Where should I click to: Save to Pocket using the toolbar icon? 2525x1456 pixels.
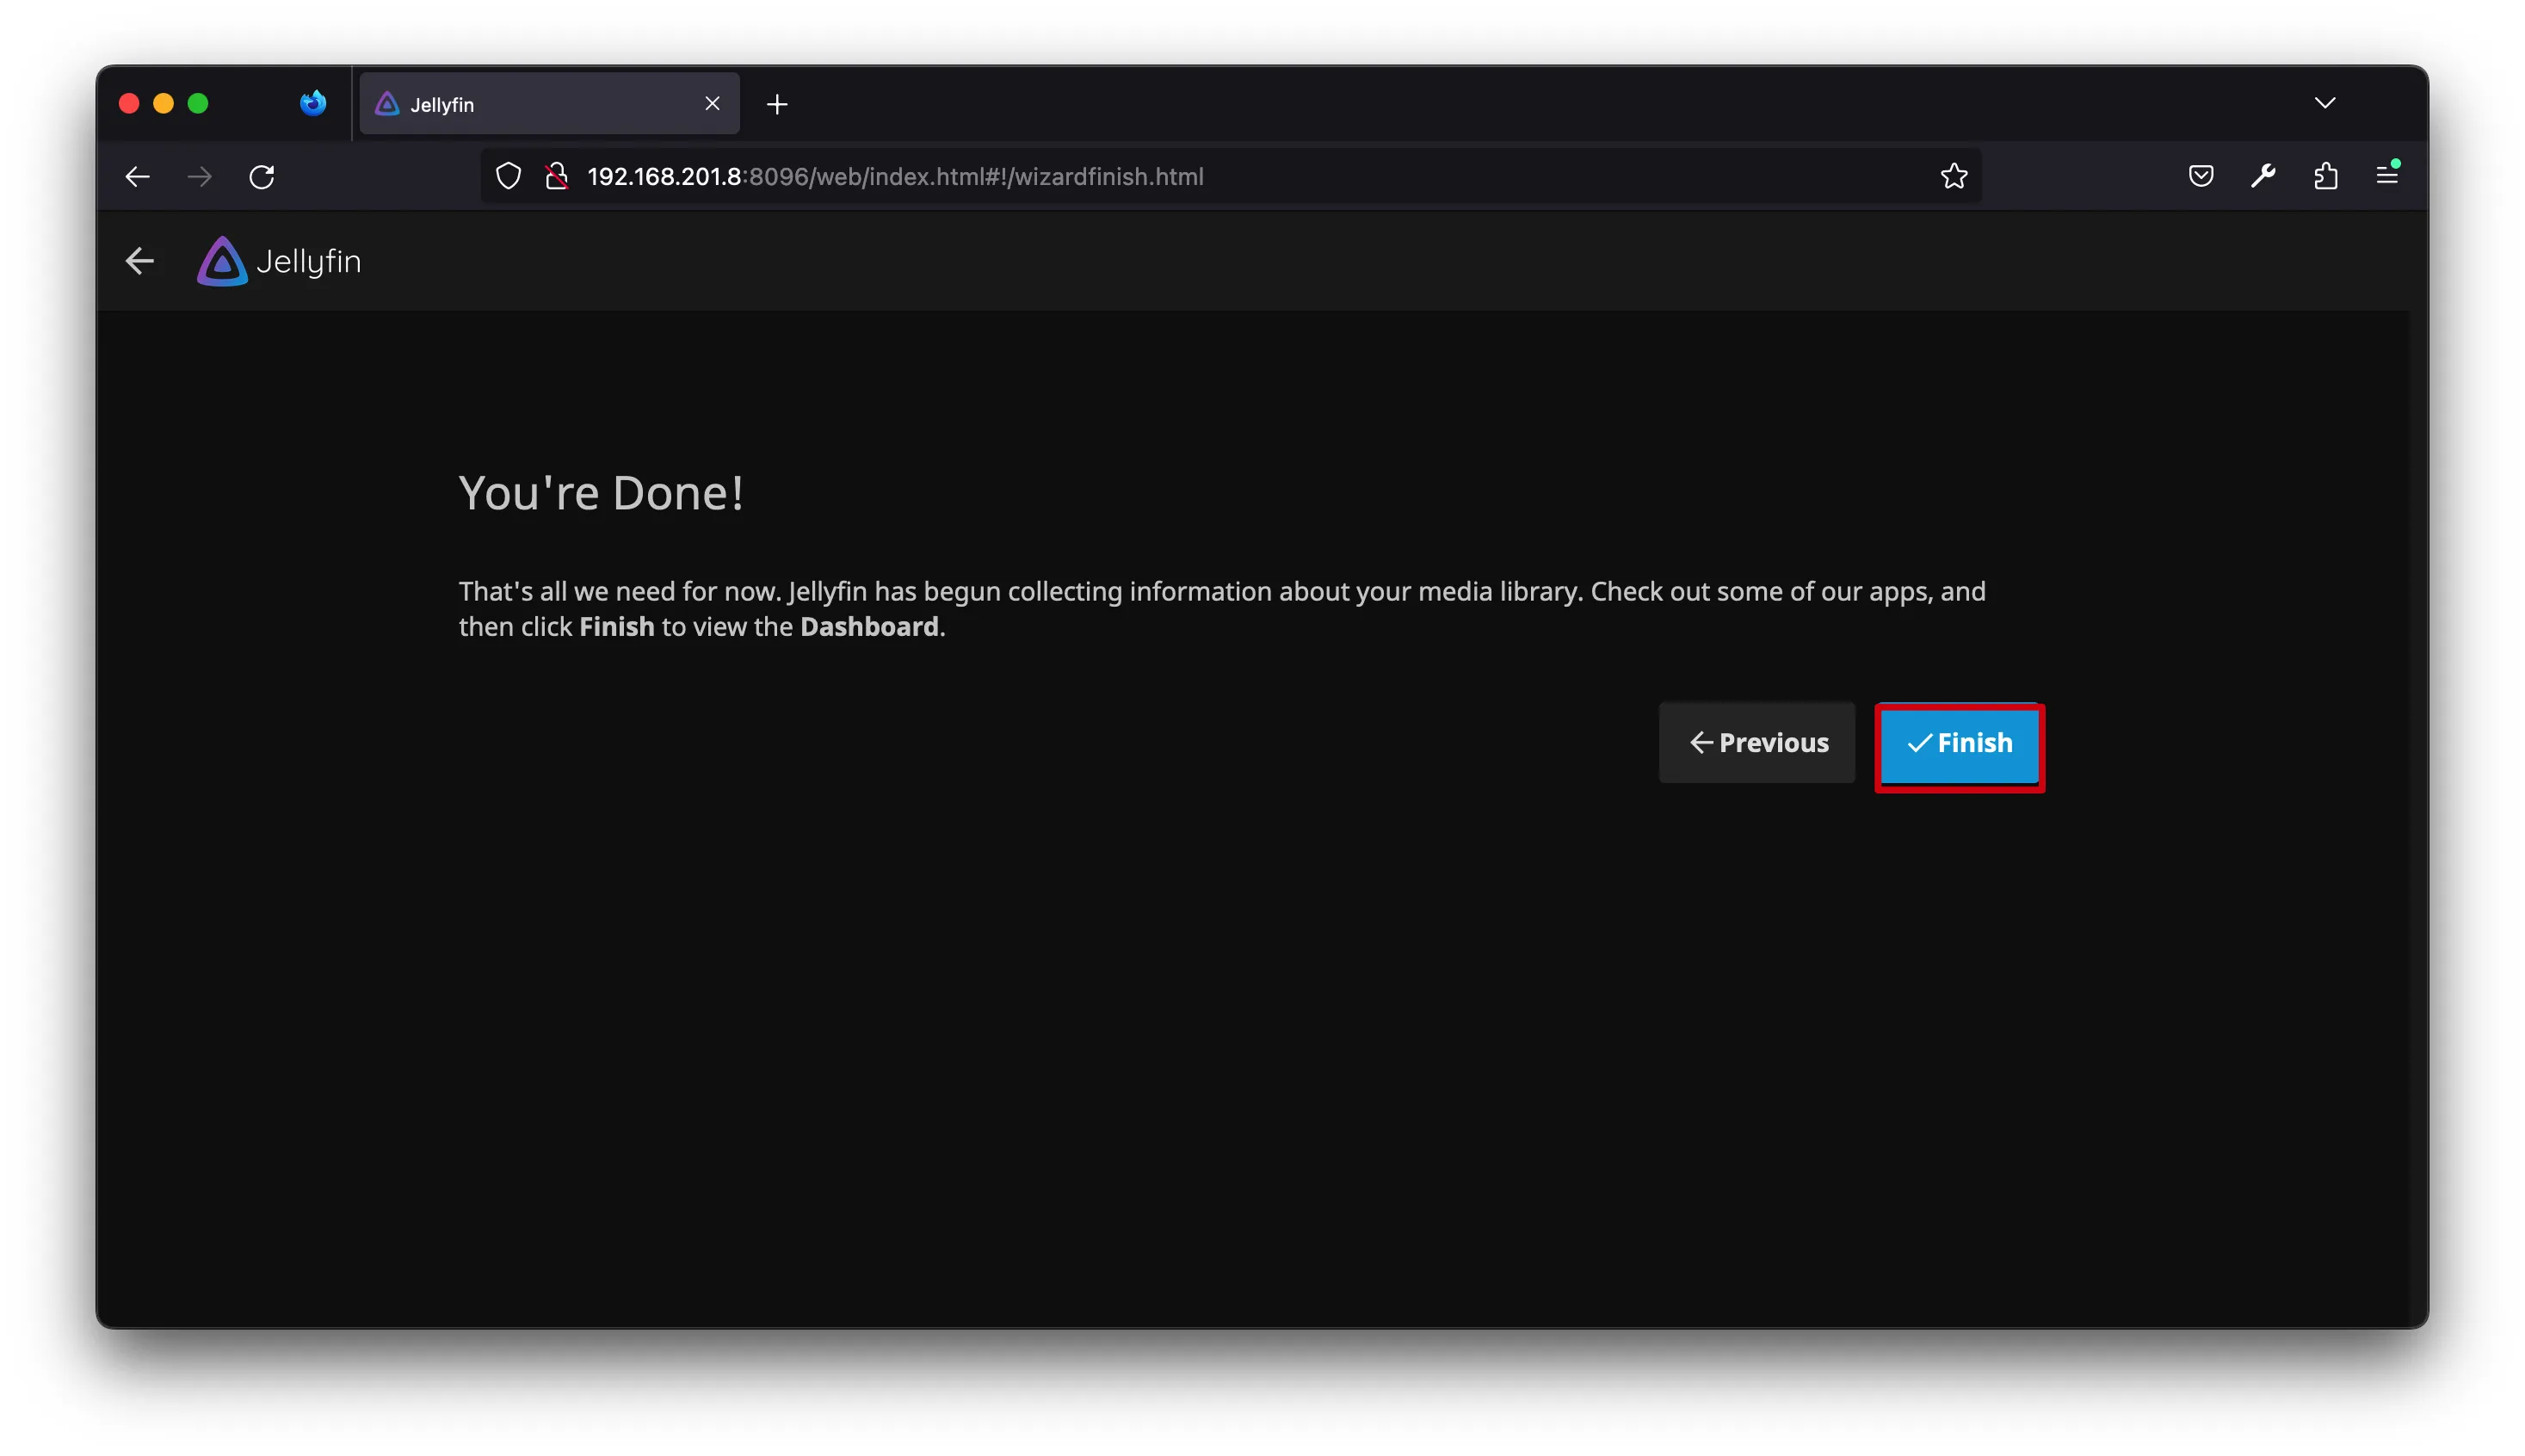[x=2200, y=176]
